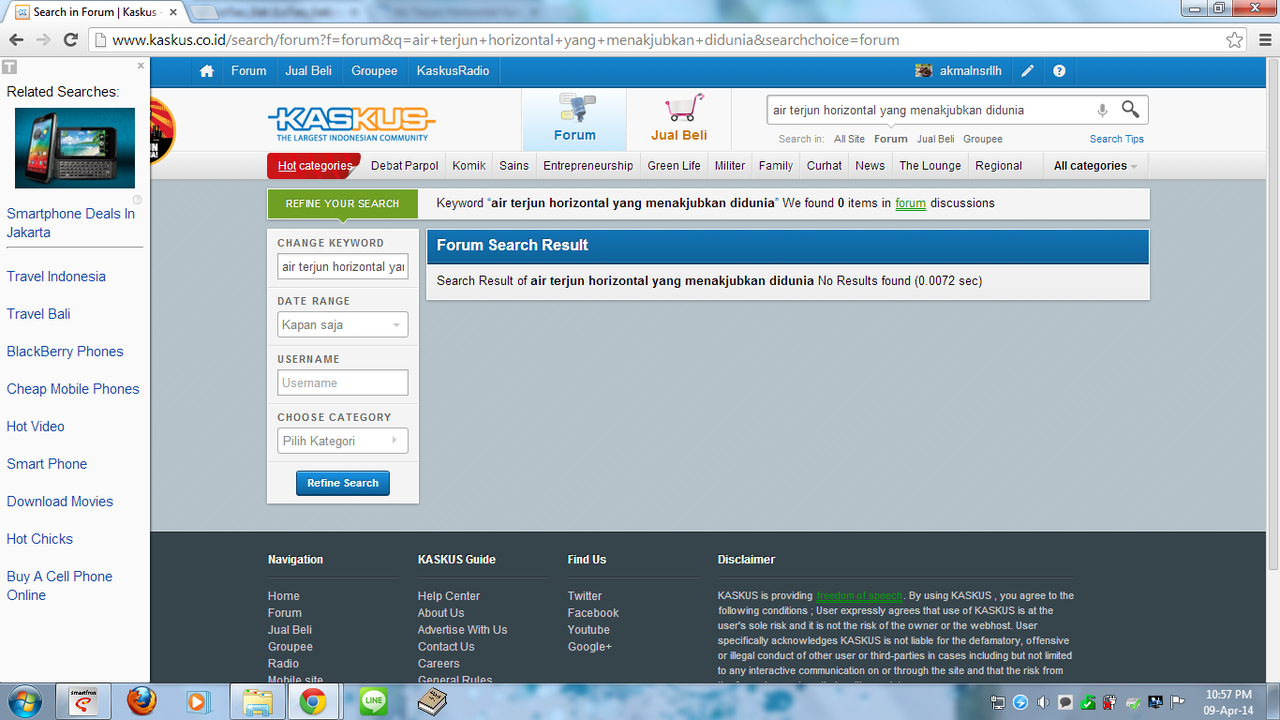Open the BlackBerry Phones related search
The width and height of the screenshot is (1280, 720).
(65, 351)
